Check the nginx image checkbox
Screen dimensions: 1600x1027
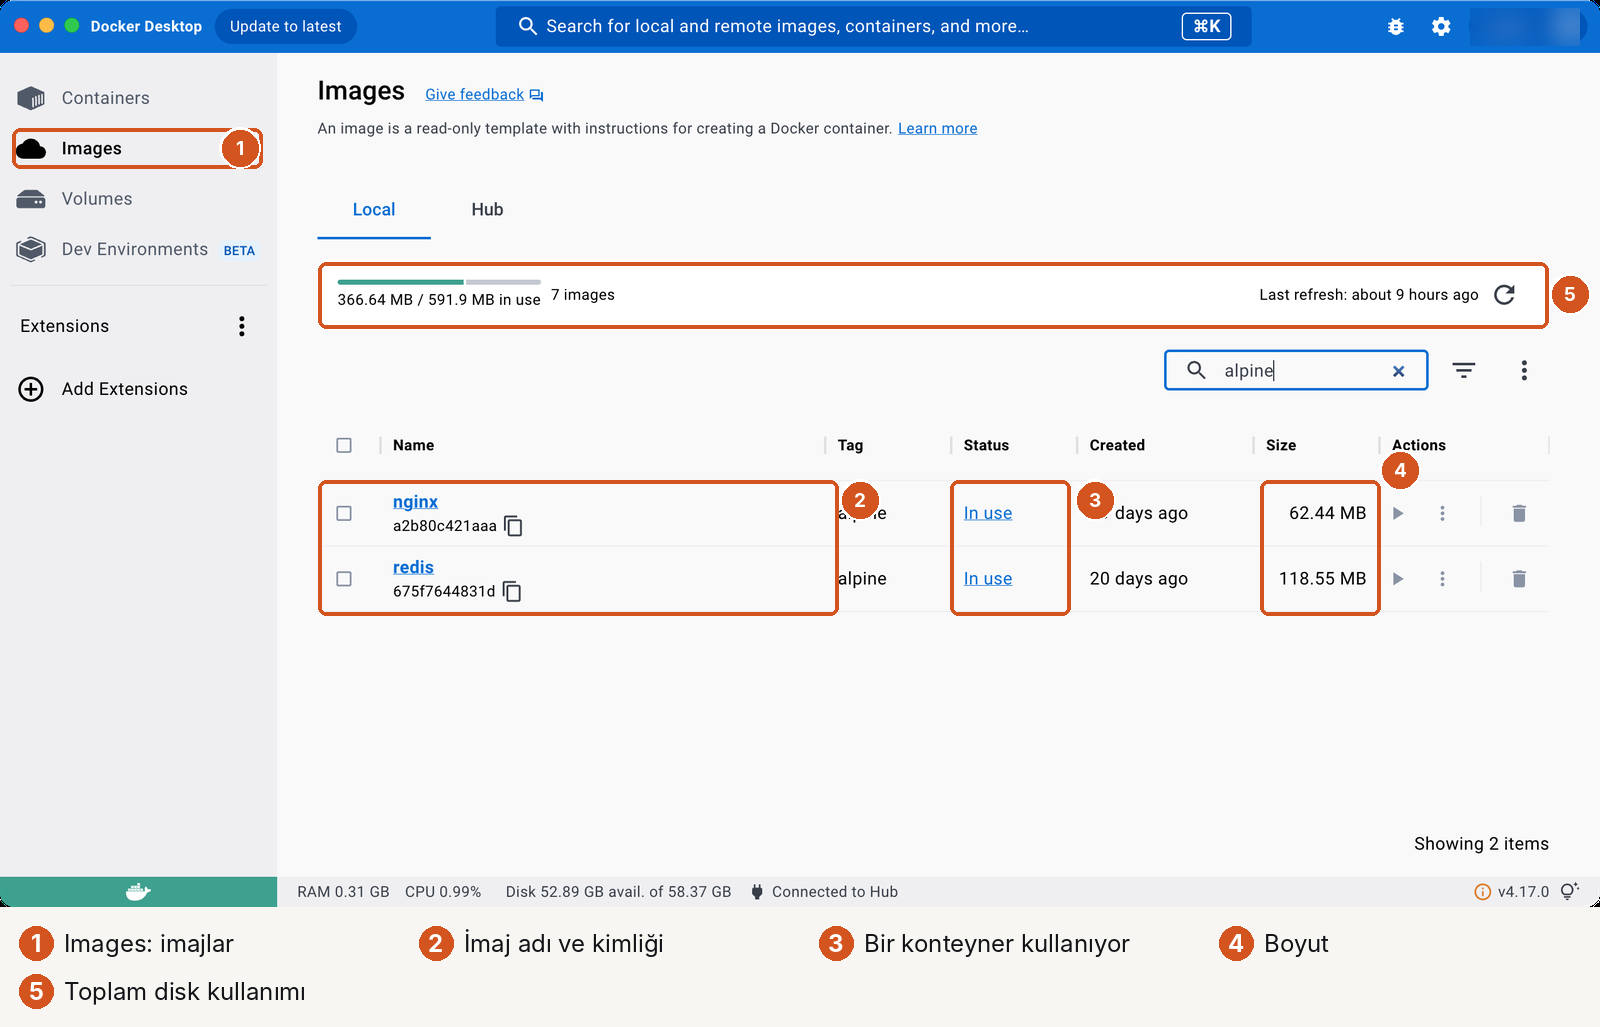point(344,513)
